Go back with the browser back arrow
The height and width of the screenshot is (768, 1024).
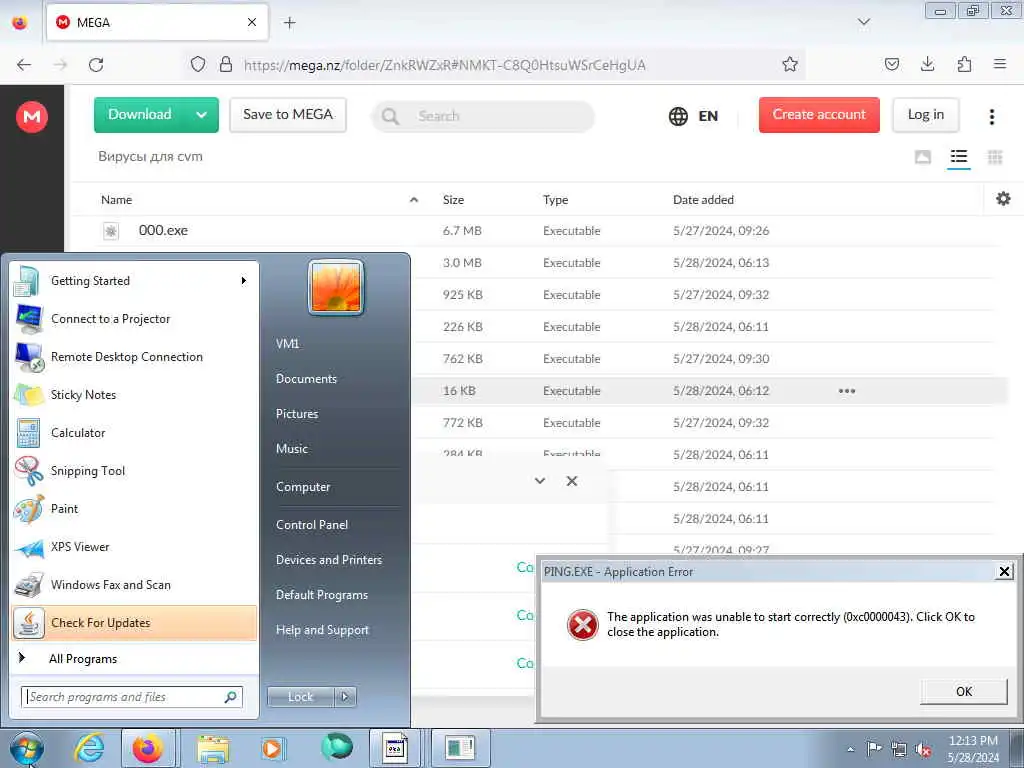click(x=24, y=64)
